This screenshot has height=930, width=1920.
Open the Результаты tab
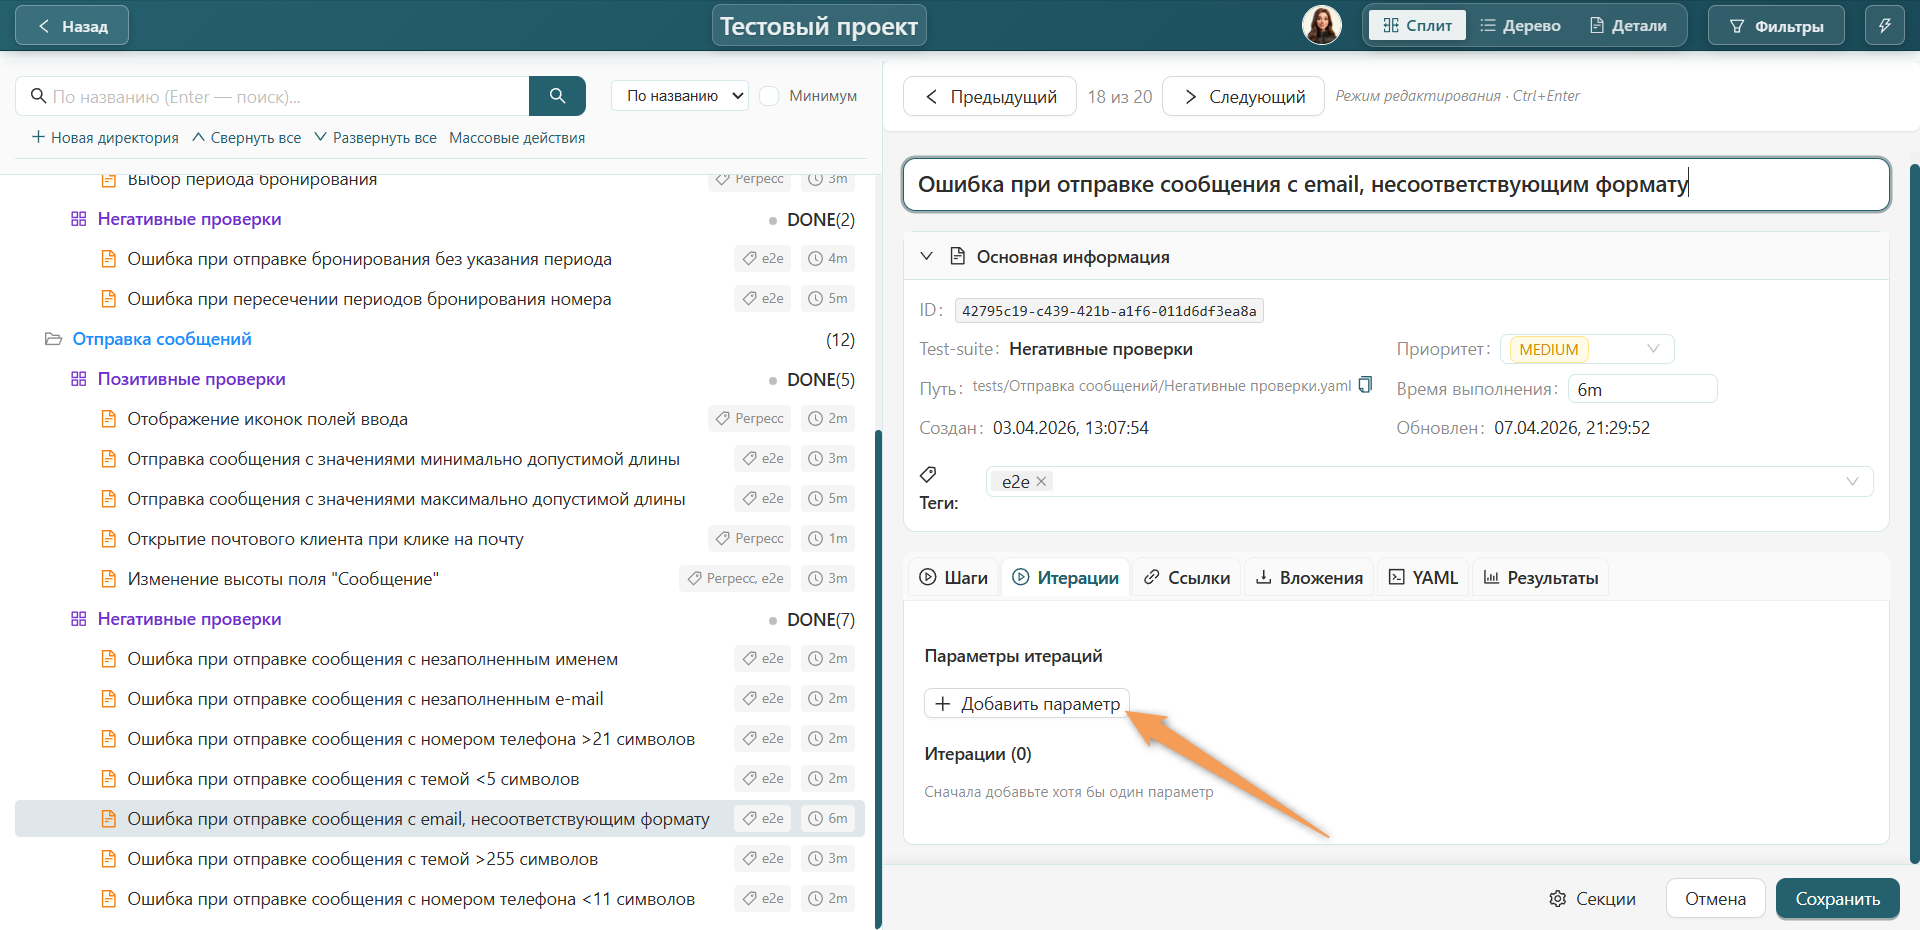tap(1540, 578)
